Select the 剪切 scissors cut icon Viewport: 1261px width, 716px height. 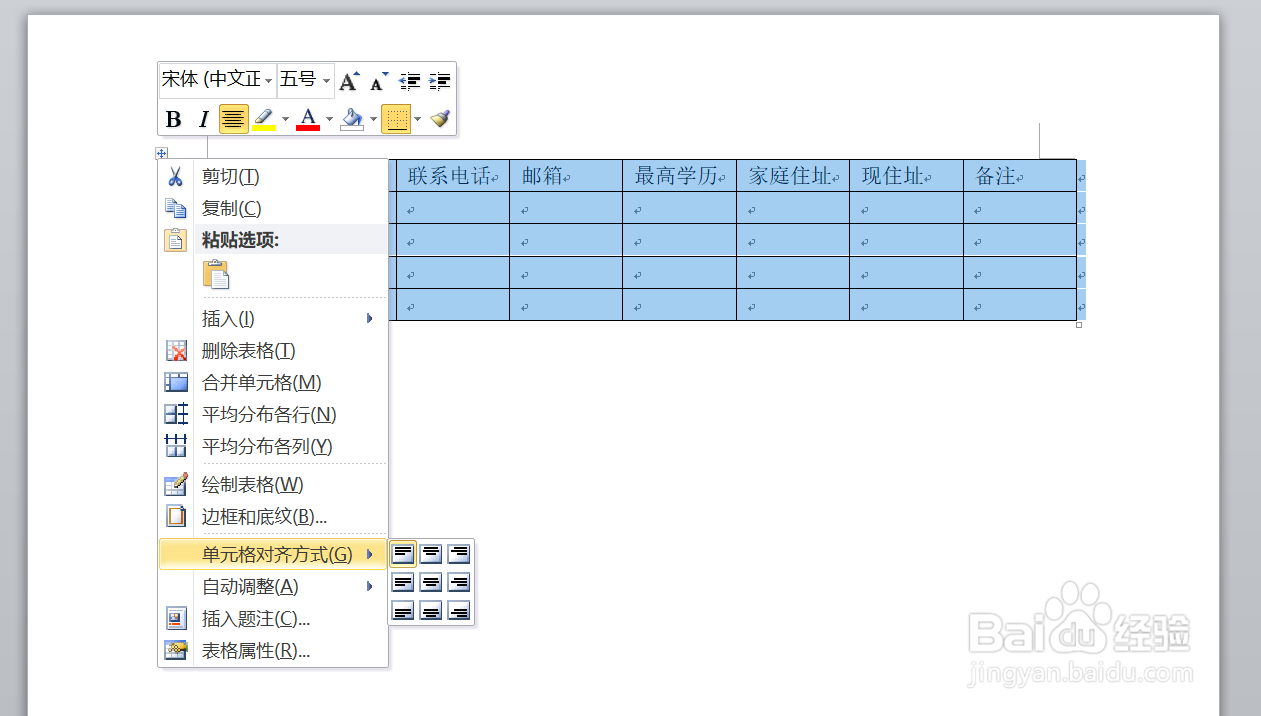(175, 176)
